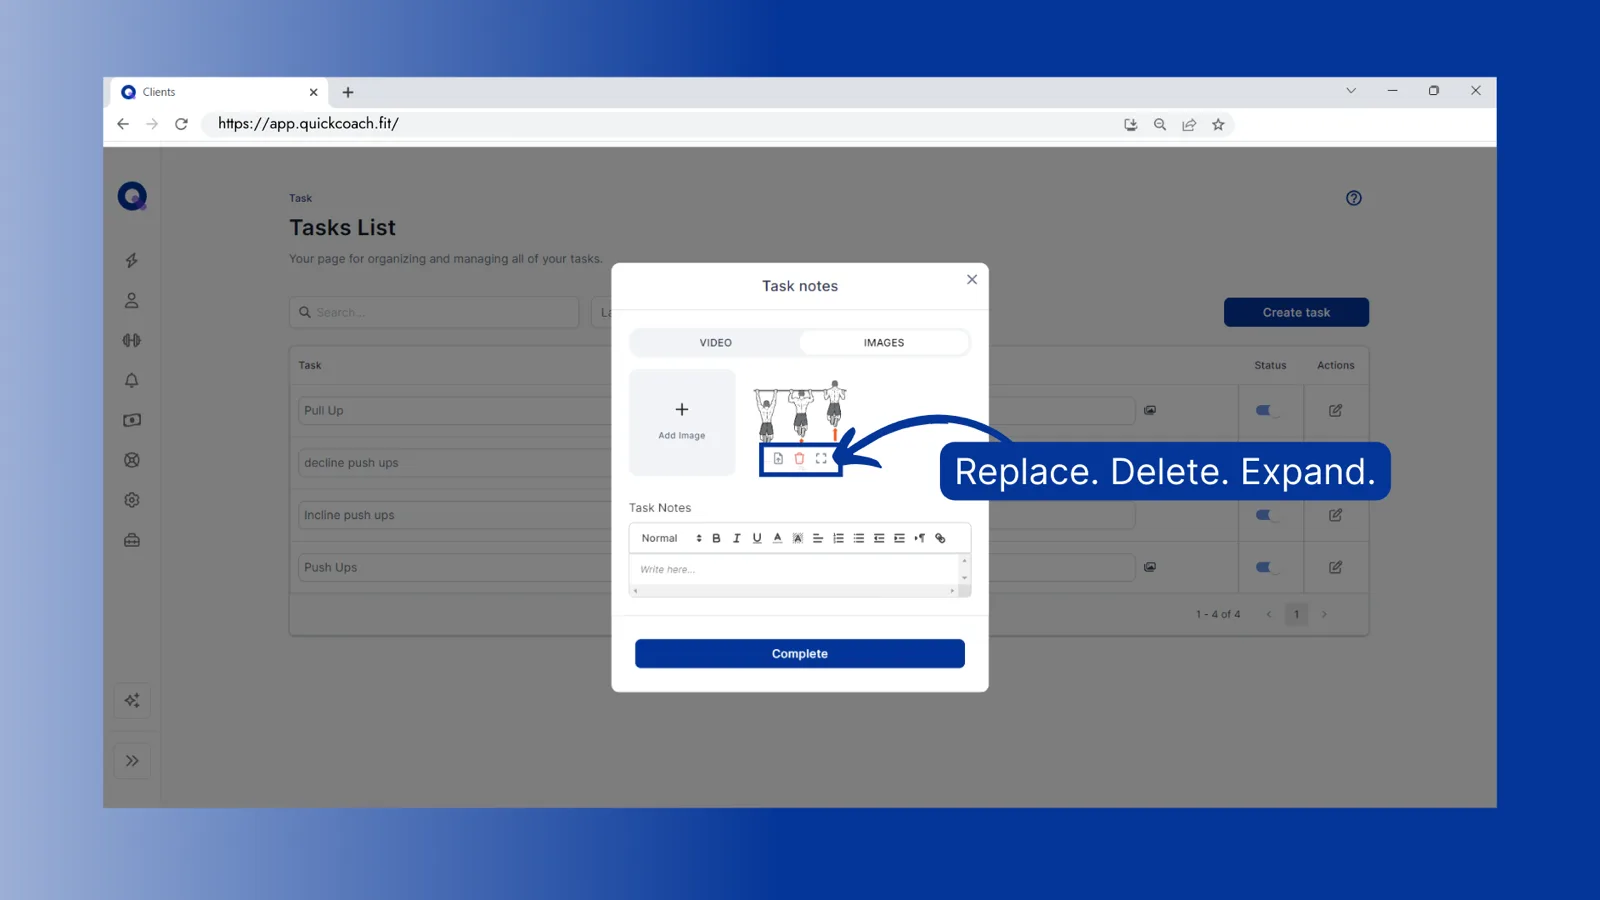Toggle underline formatting in Task Notes editor
The width and height of the screenshot is (1600, 900).
757,538
